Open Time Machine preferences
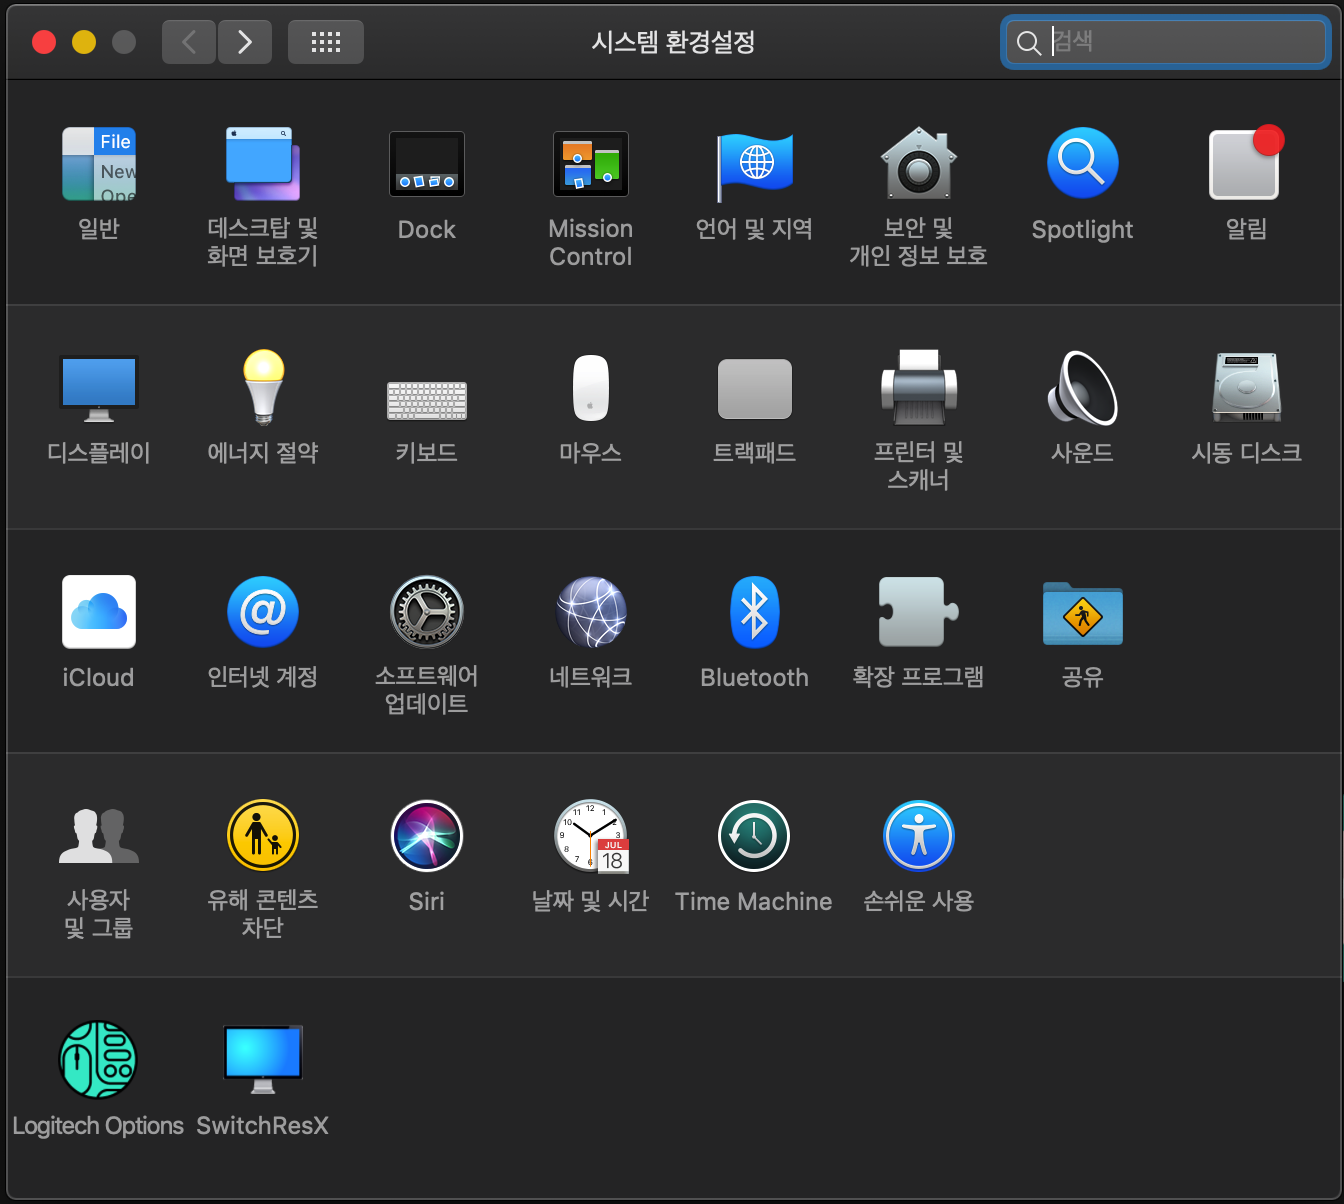Image resolution: width=1344 pixels, height=1204 pixels. 755,836
